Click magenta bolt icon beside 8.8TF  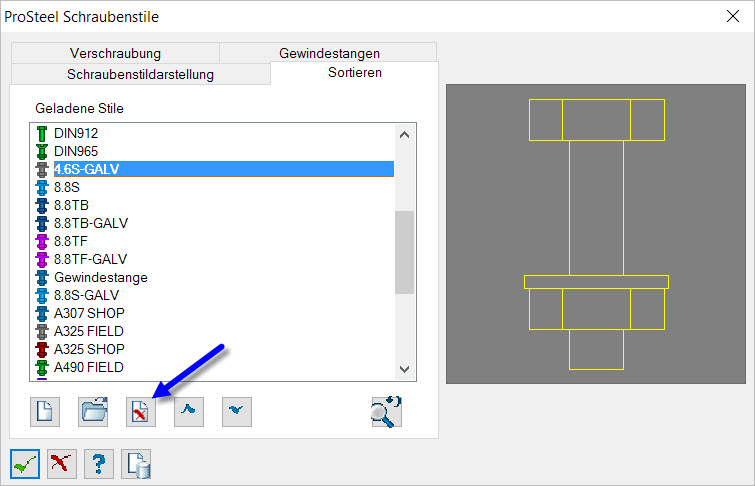[42, 241]
